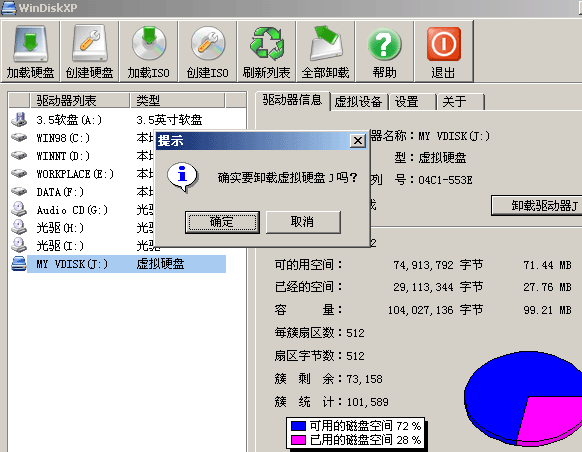Open the 设置 settings tab
582x452 pixels.
(412, 102)
